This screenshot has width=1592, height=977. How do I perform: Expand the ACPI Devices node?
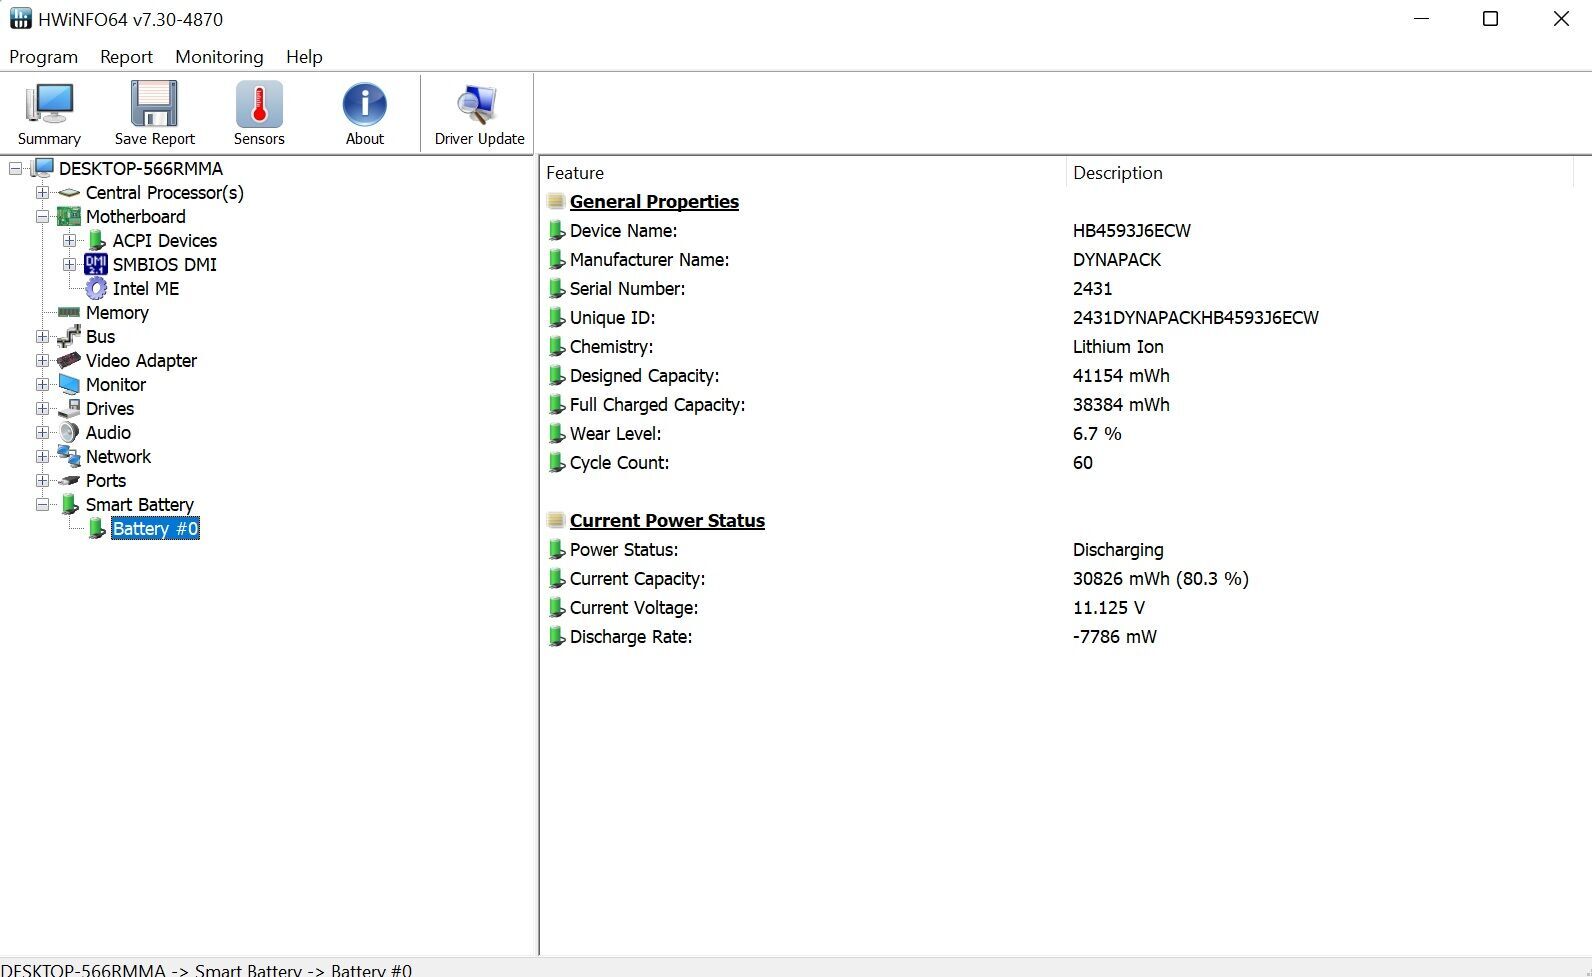pos(69,240)
